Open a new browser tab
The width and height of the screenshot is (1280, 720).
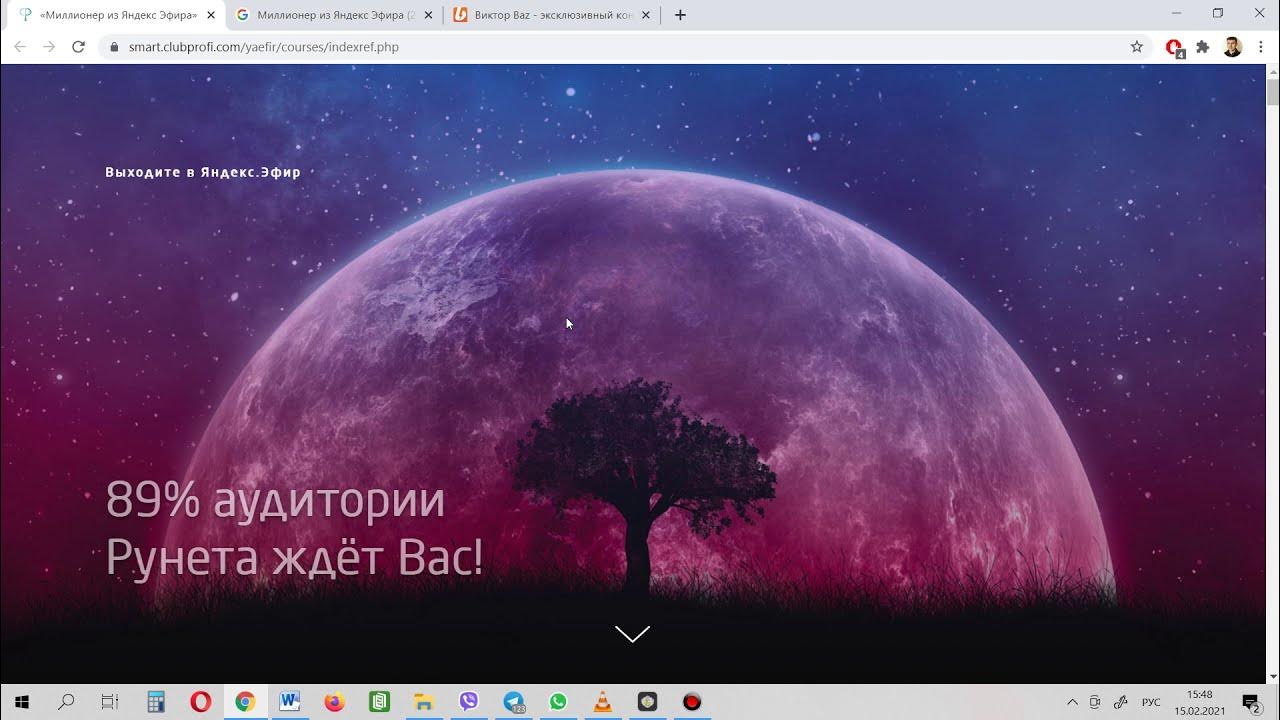pos(680,15)
